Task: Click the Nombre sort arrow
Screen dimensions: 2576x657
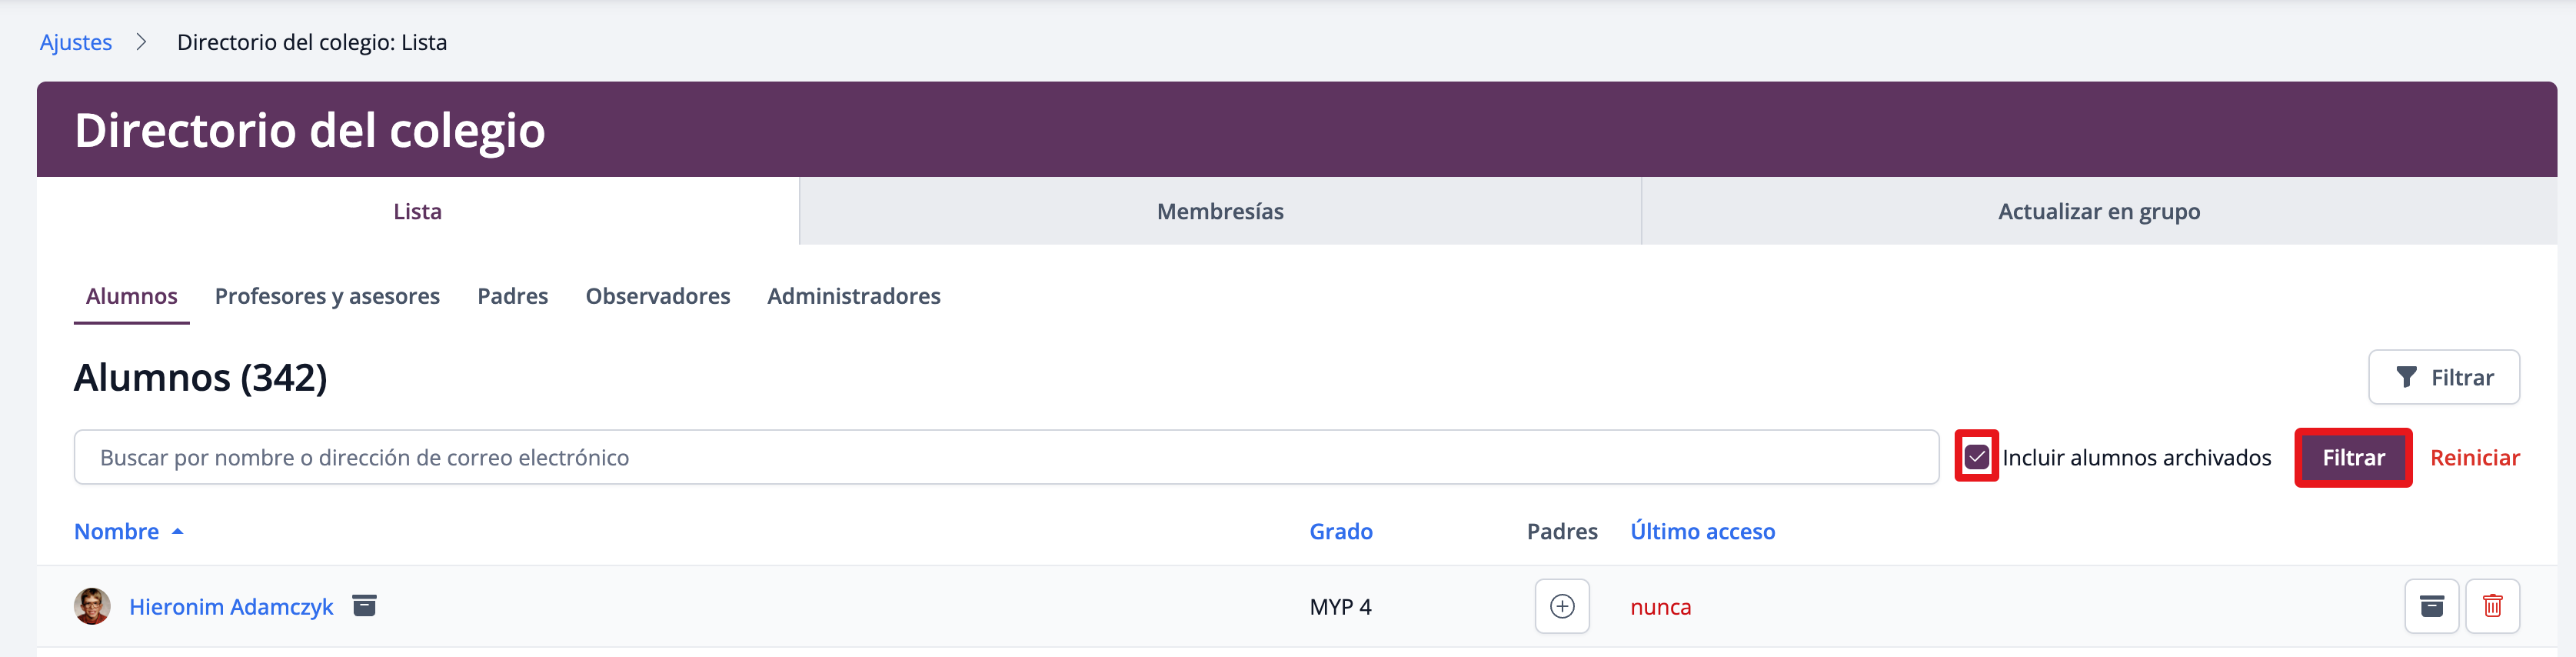Action: (178, 532)
